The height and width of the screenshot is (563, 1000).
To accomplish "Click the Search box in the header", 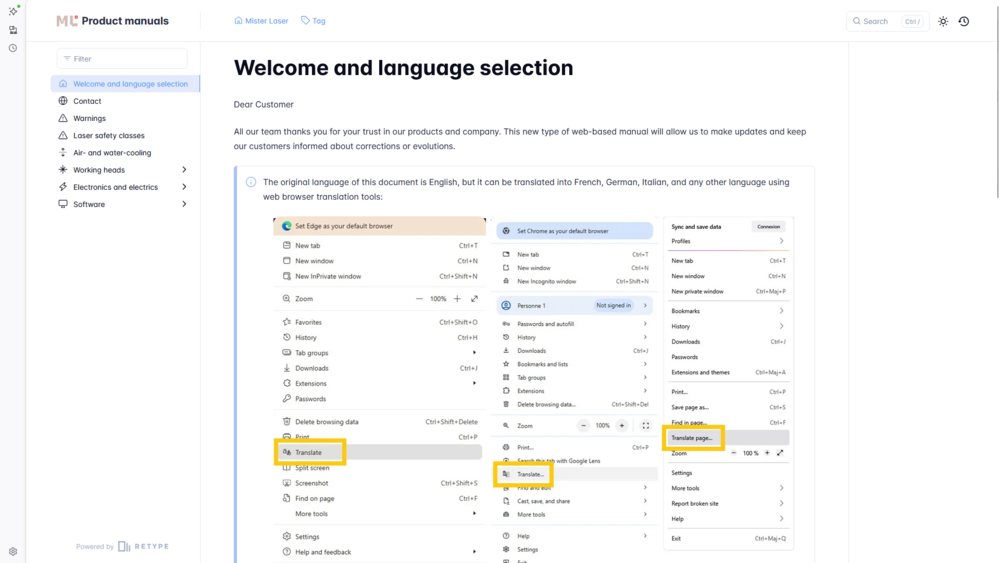I will 887,21.
